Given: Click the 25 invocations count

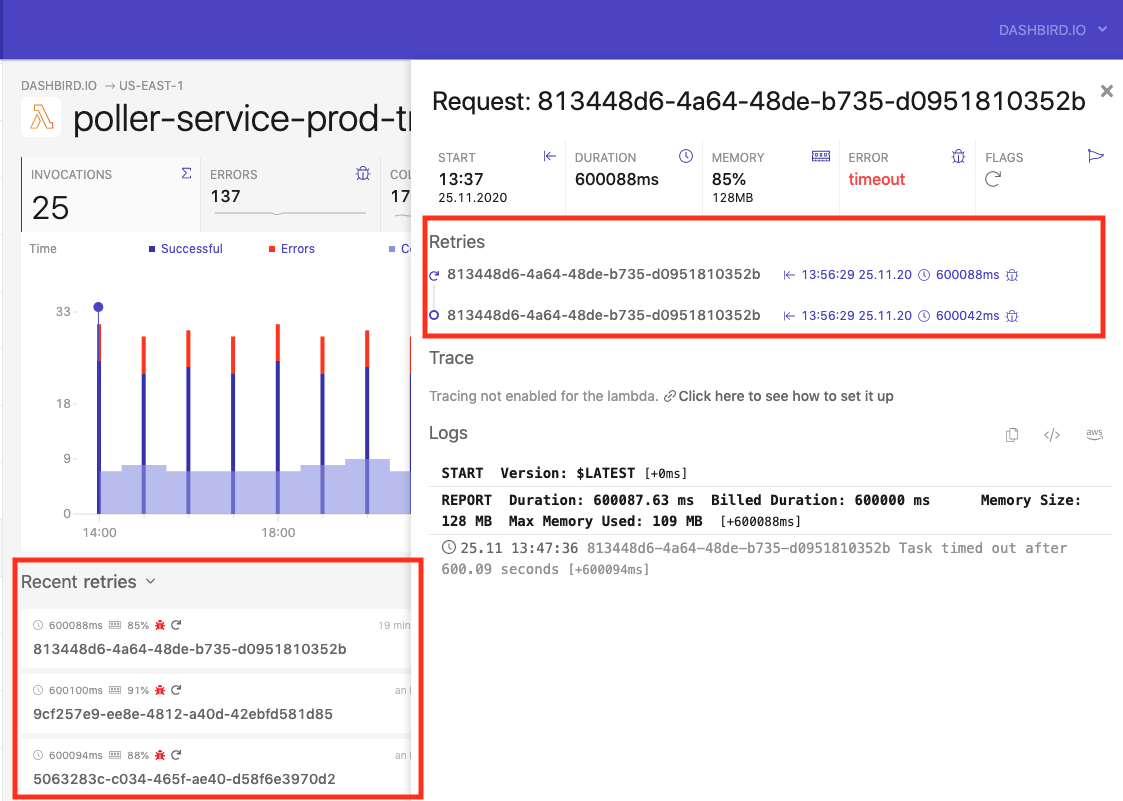Looking at the screenshot, I should click(50, 208).
